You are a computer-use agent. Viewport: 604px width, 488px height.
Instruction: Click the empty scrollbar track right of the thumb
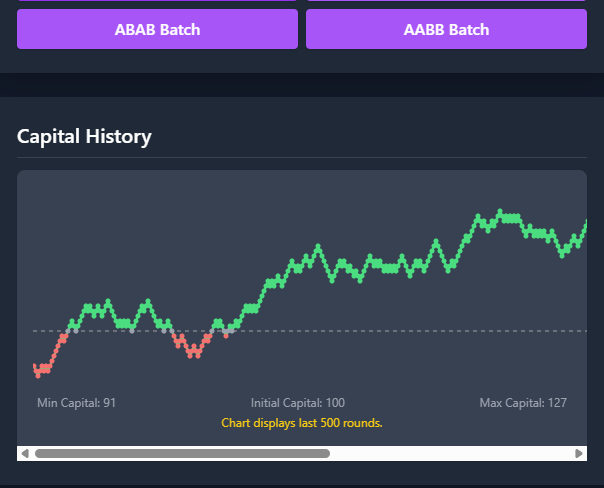451,453
